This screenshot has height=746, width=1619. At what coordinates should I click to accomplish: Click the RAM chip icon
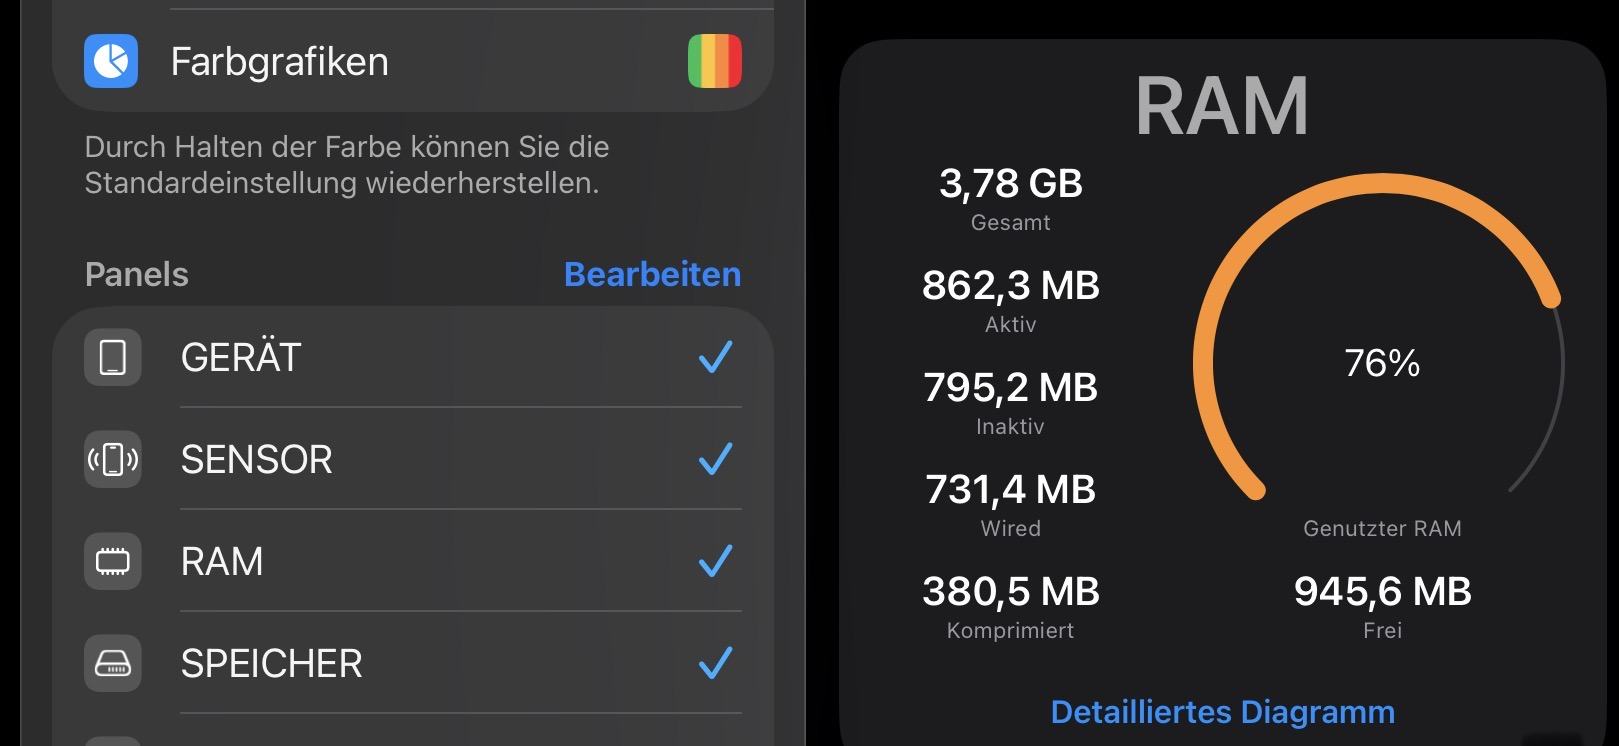[x=113, y=561]
